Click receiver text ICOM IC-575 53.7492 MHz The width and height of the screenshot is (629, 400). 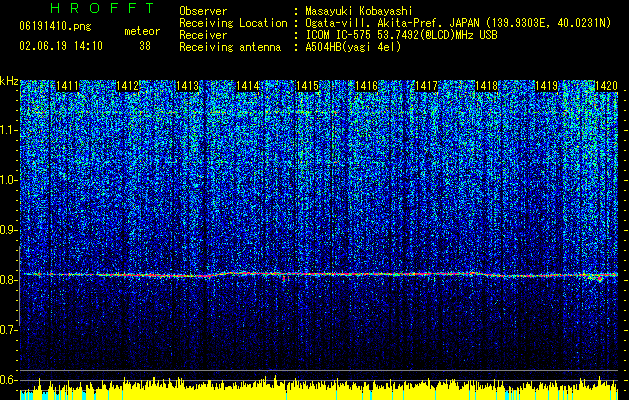pos(401,35)
